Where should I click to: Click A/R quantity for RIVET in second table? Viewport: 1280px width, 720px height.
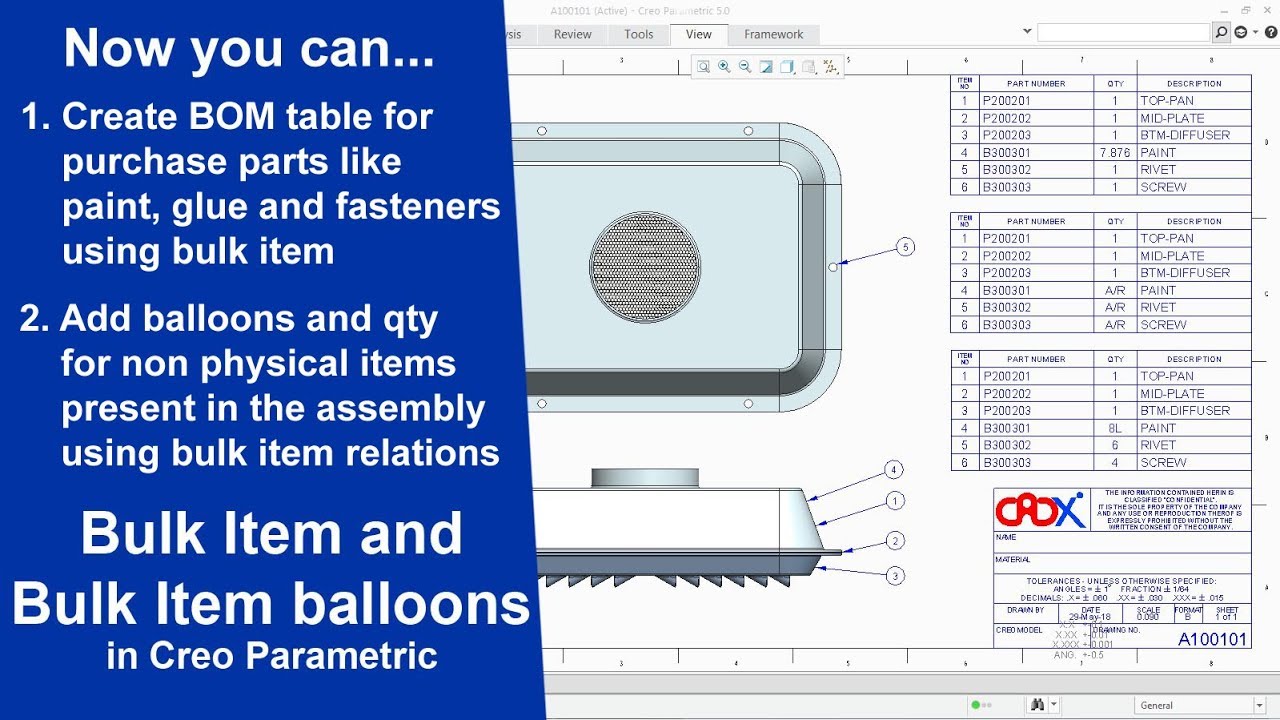1115,308
